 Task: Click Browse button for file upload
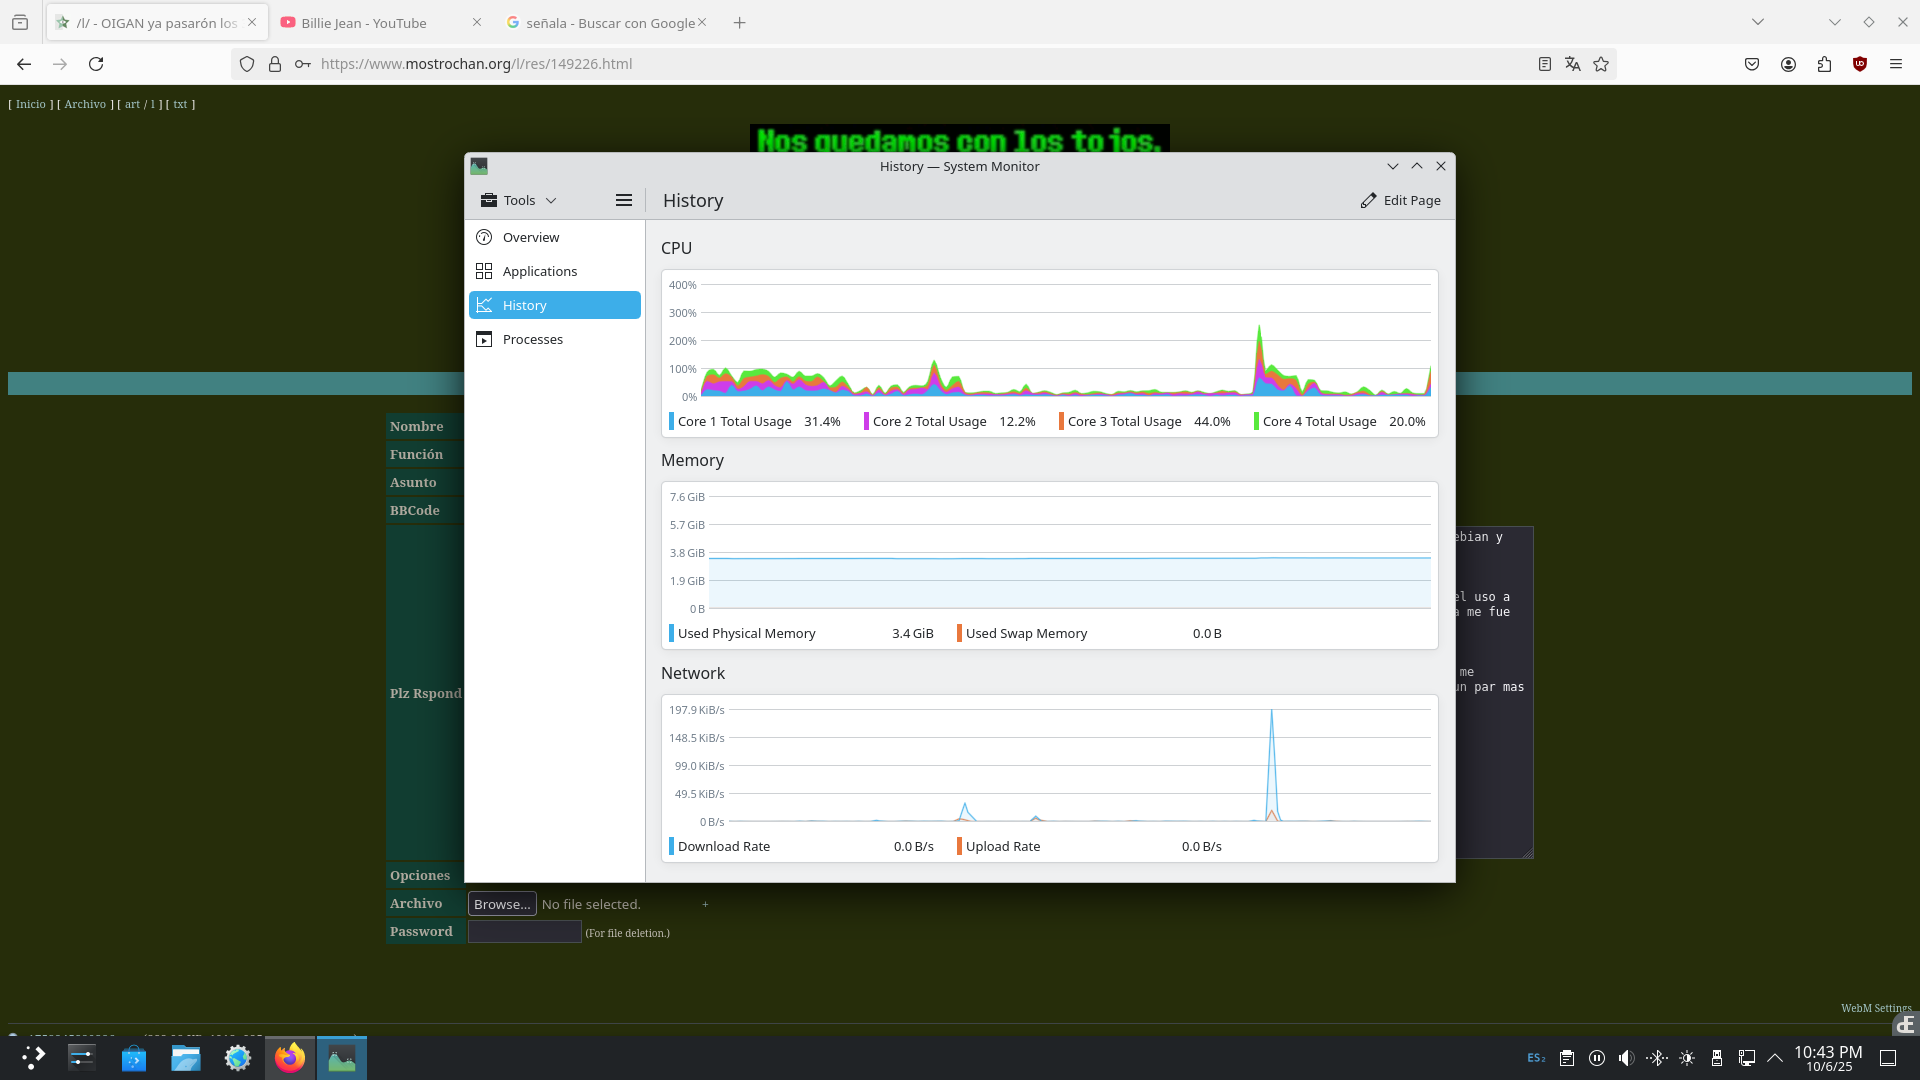tap(502, 904)
